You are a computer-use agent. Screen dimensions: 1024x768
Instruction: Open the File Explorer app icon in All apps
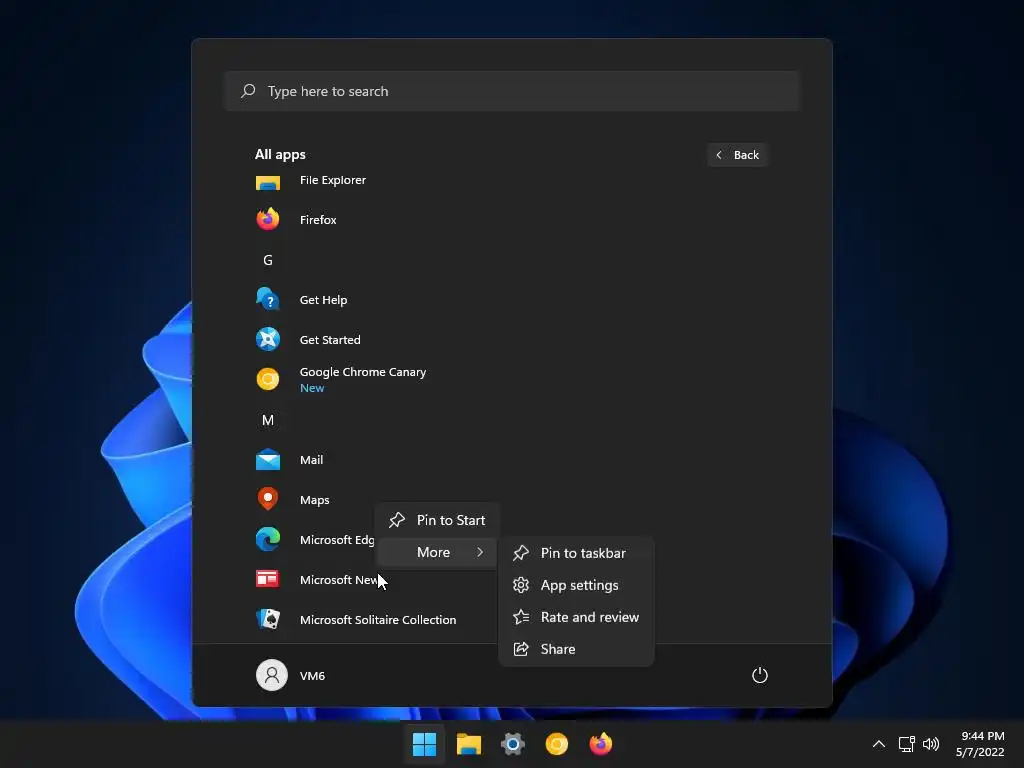(268, 182)
